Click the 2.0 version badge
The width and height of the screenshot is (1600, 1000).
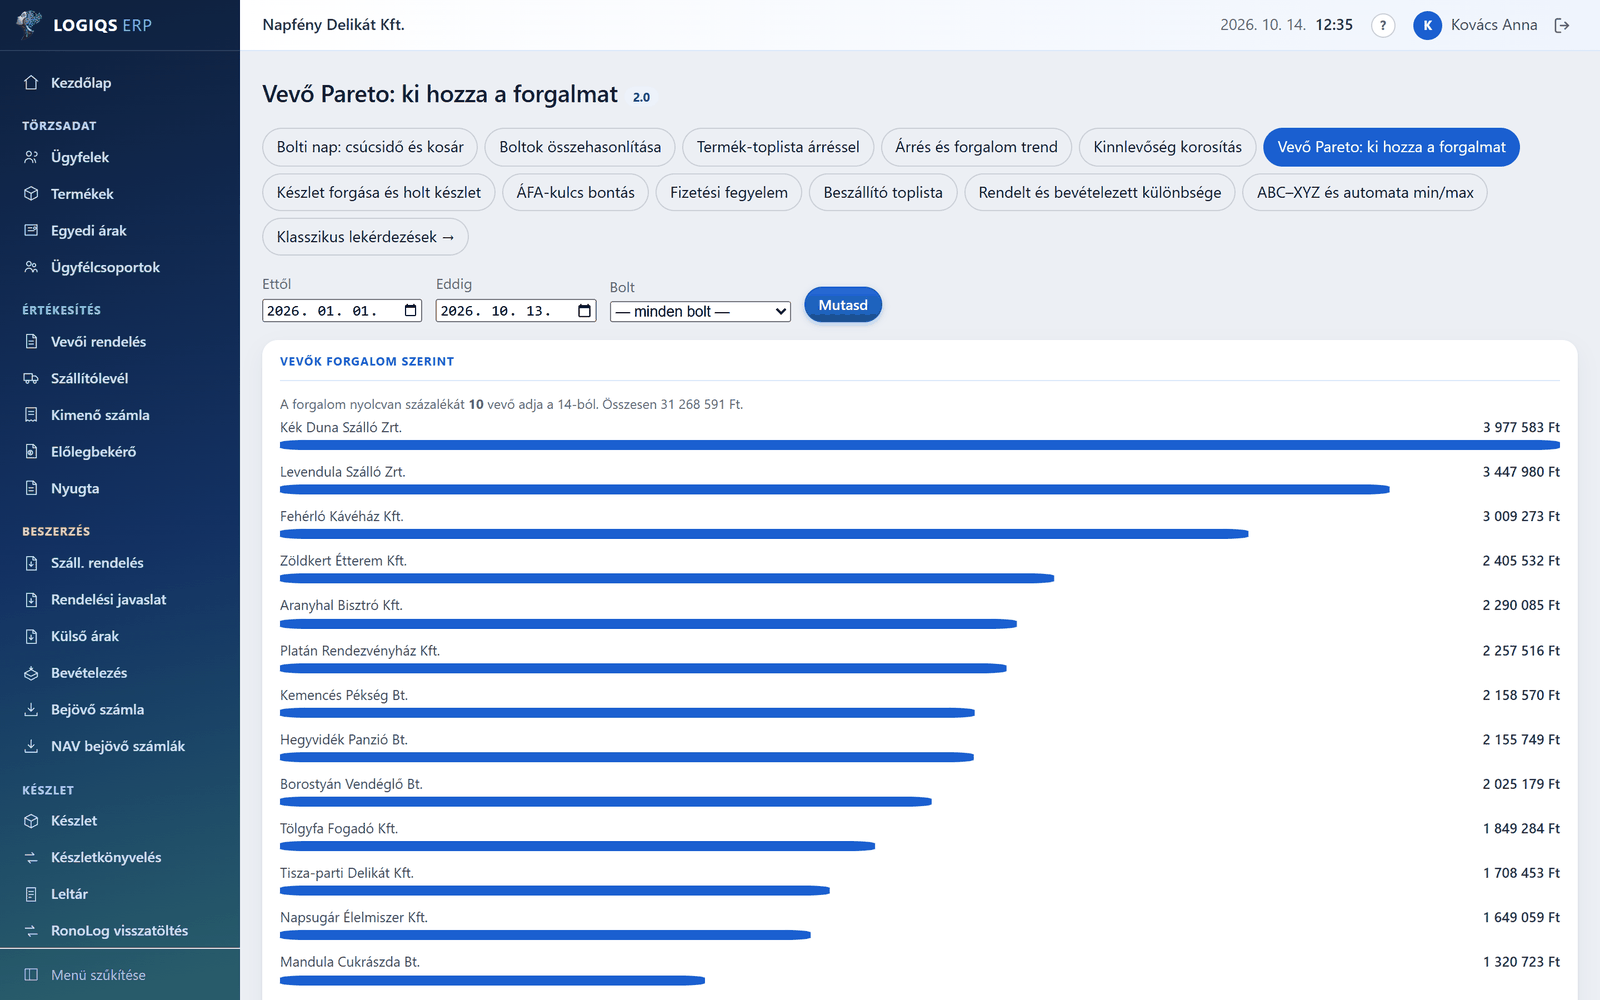tap(641, 97)
